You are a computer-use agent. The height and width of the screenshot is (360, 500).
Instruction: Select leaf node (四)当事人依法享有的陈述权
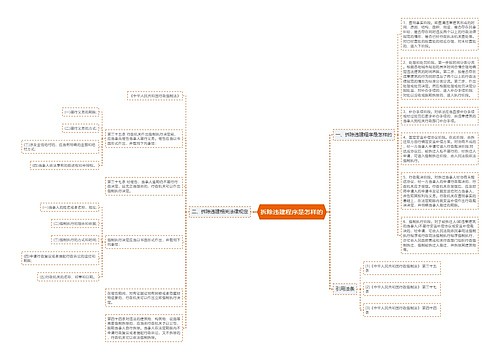[x=65, y=165]
